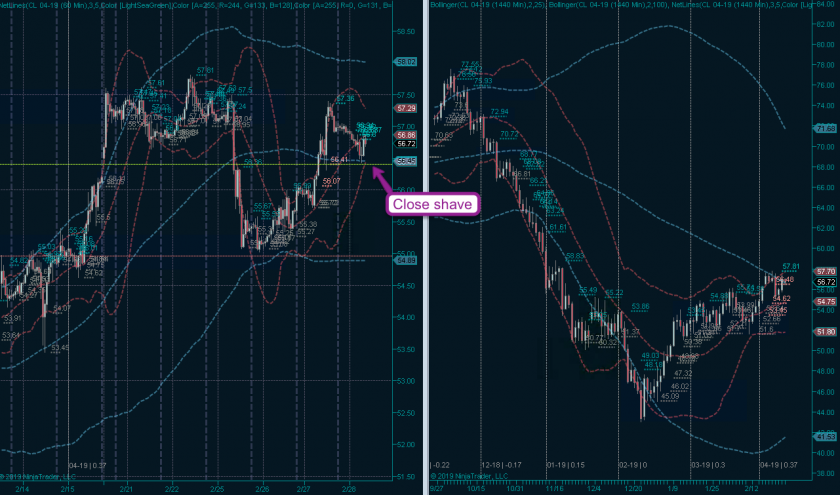Click the 03-19 | 0.3 rollover label
Screen dimensions: 840x495
(x=708, y=465)
